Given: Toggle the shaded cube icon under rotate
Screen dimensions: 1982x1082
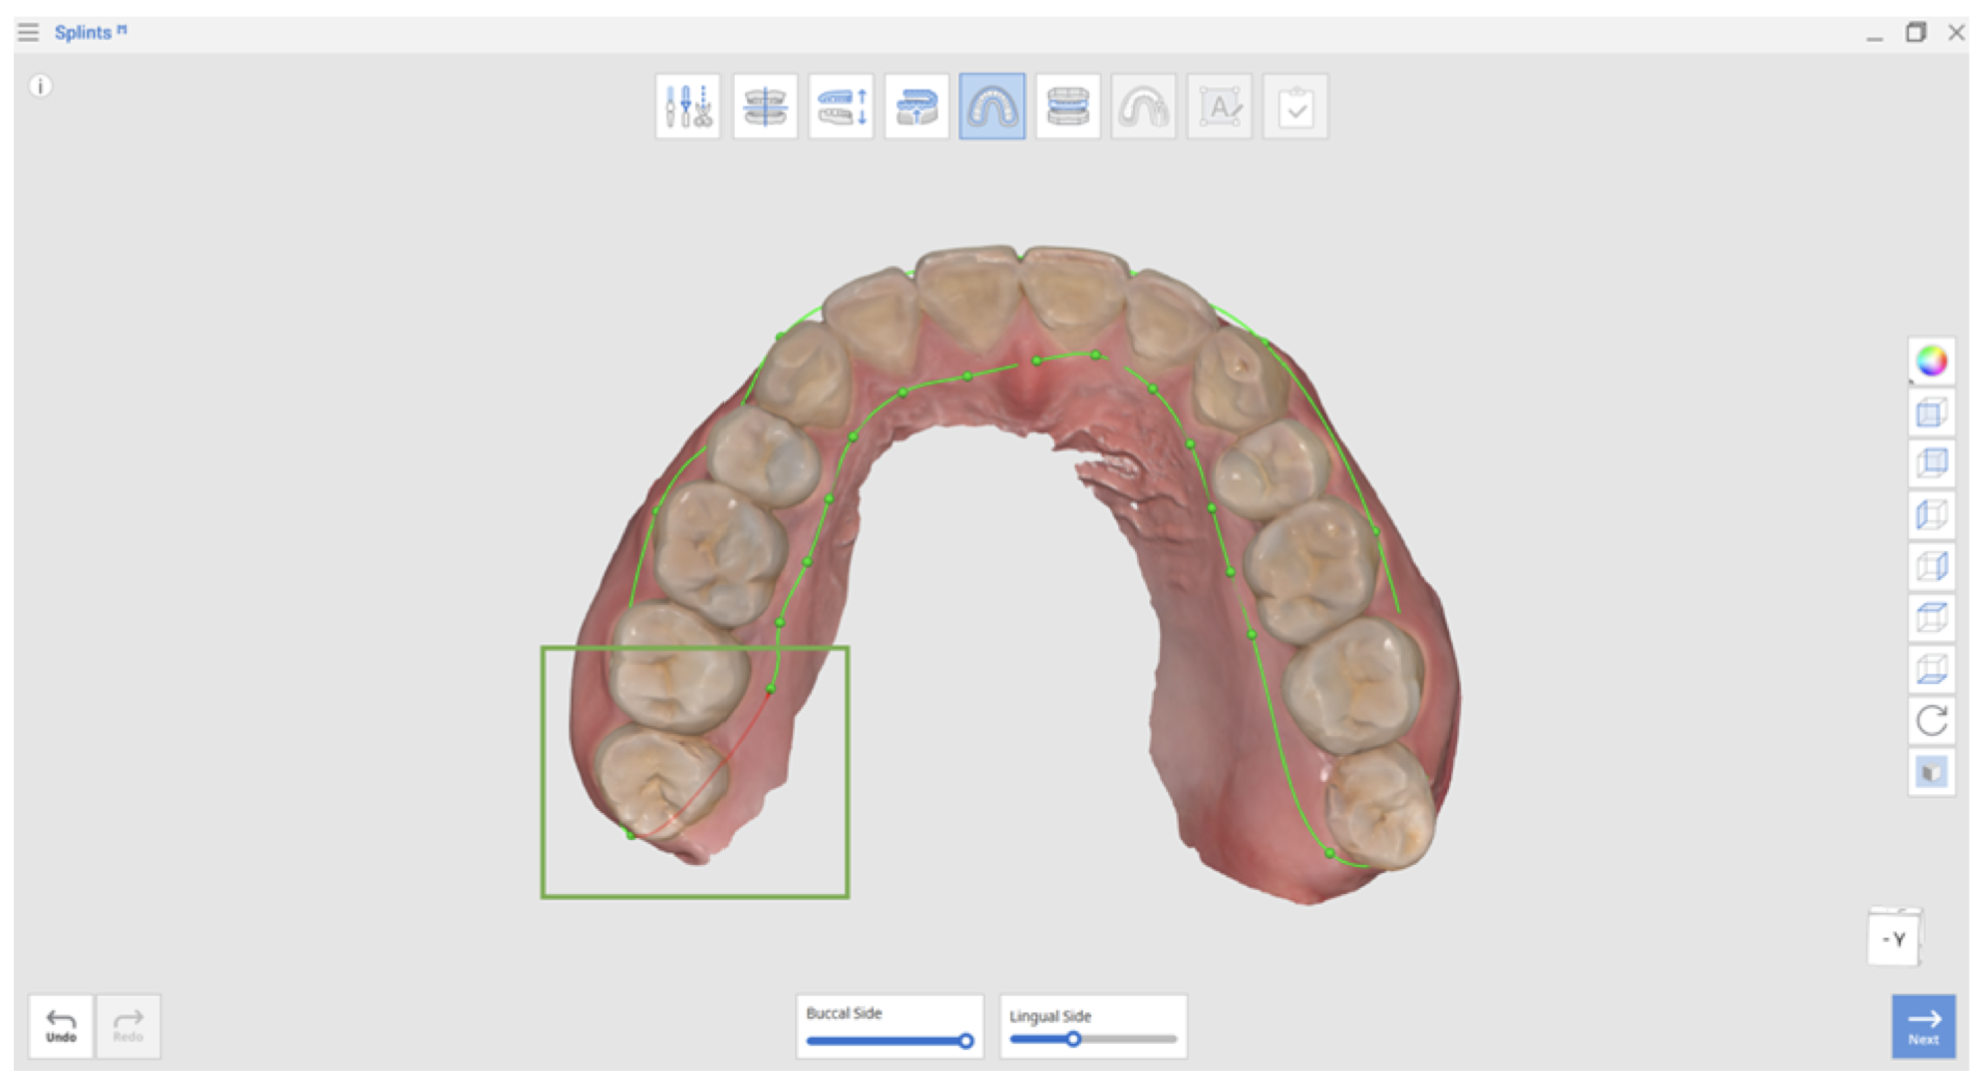Looking at the screenshot, I should pyautogui.click(x=1932, y=772).
